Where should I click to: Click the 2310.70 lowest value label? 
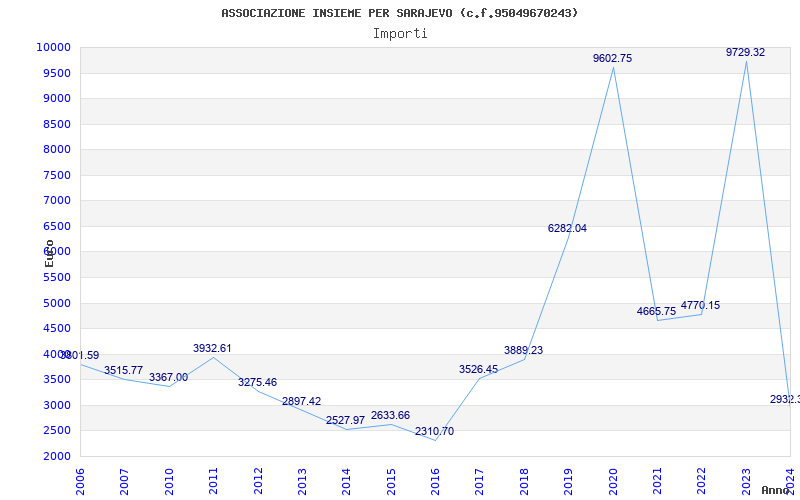tap(434, 432)
